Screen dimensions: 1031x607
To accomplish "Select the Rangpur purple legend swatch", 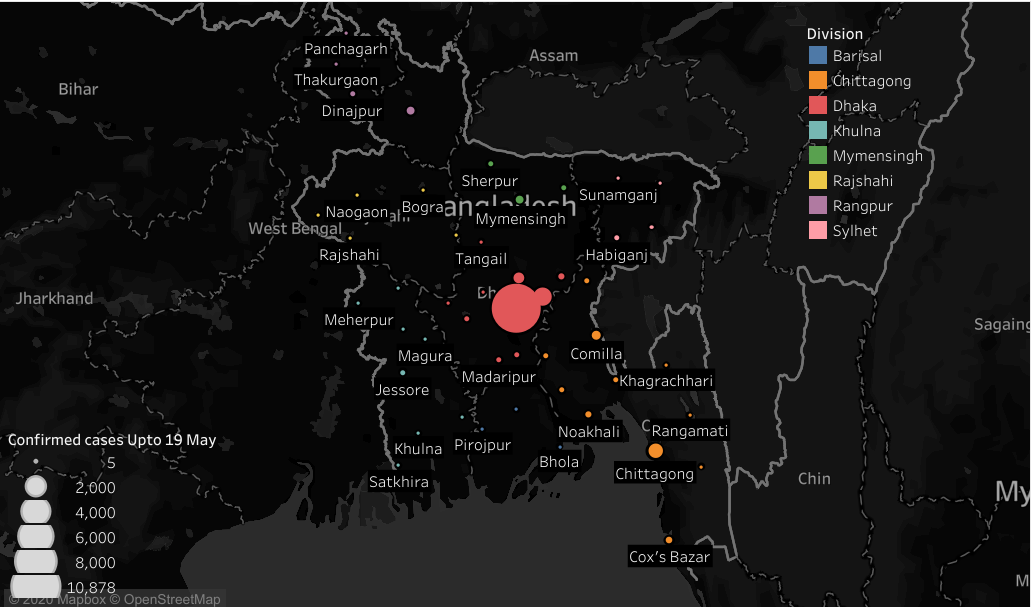I will [817, 205].
